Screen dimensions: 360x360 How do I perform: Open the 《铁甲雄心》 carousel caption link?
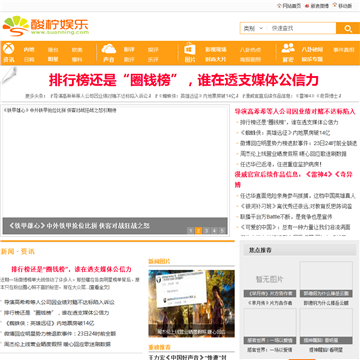click(x=79, y=226)
